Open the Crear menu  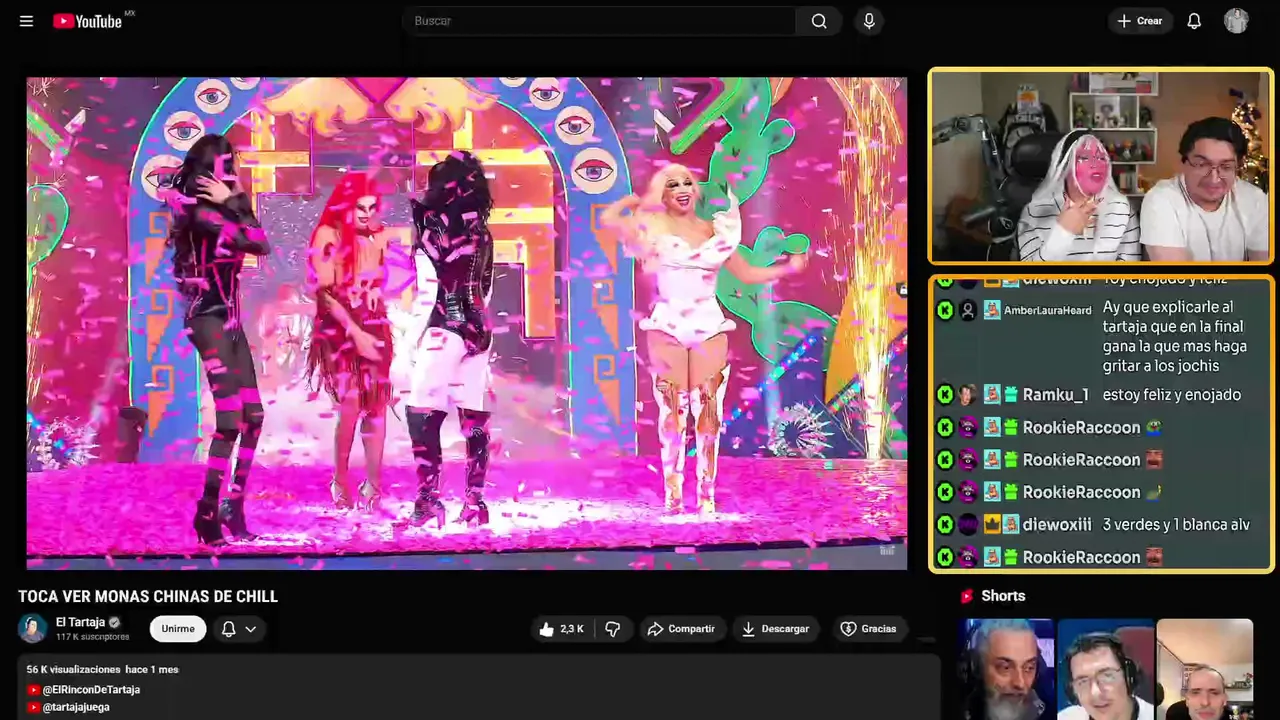tap(1140, 21)
